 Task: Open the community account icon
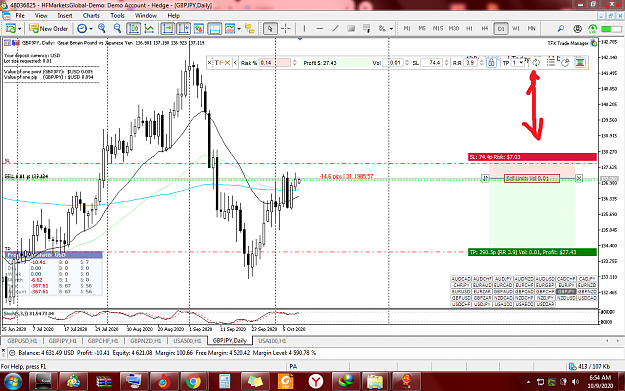pyautogui.click(x=578, y=29)
